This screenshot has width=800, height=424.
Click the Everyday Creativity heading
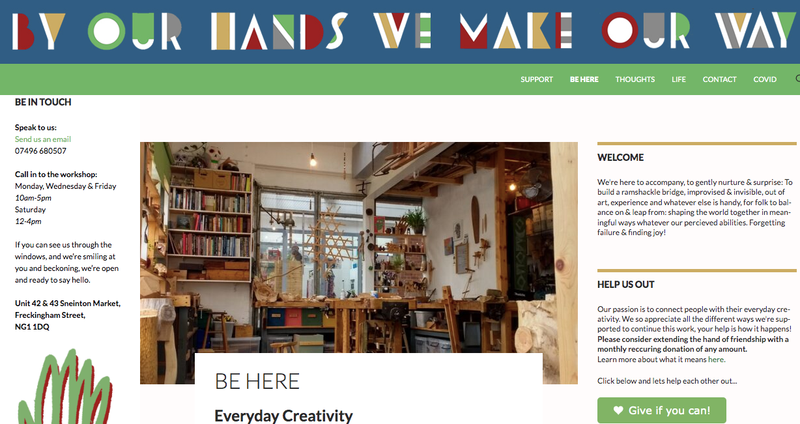283,415
